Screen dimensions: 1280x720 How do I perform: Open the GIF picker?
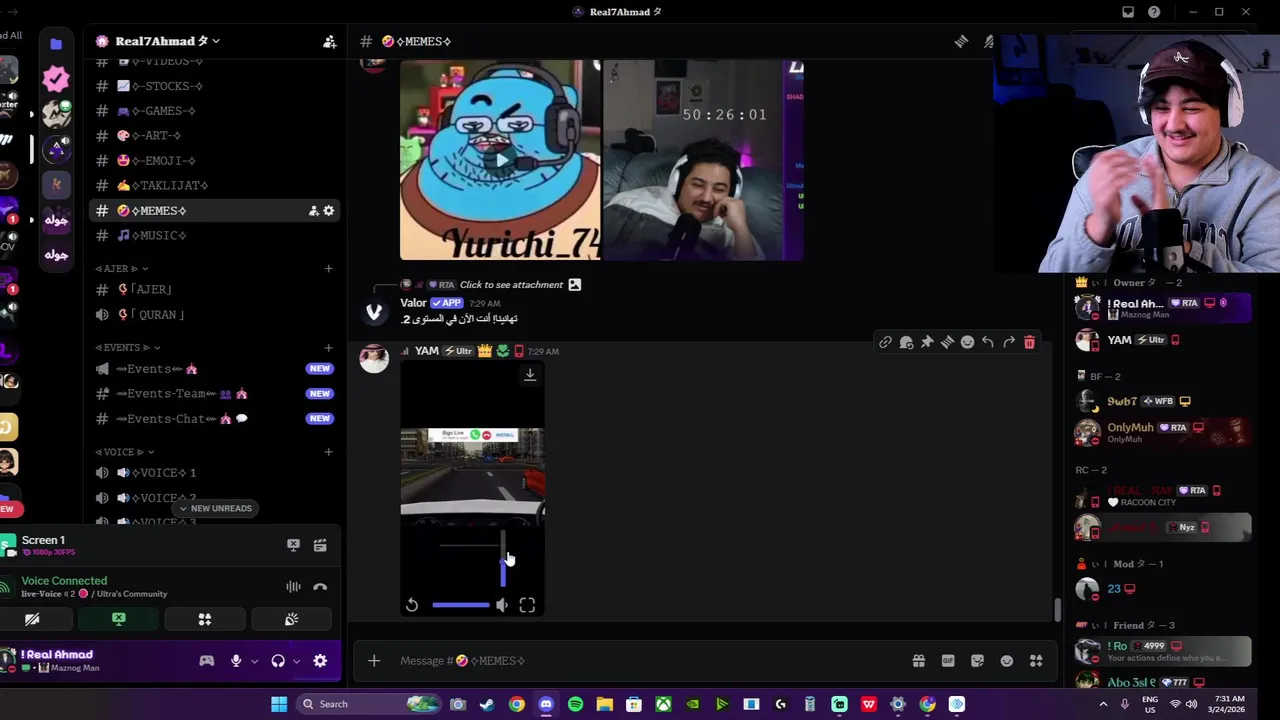(x=948, y=660)
